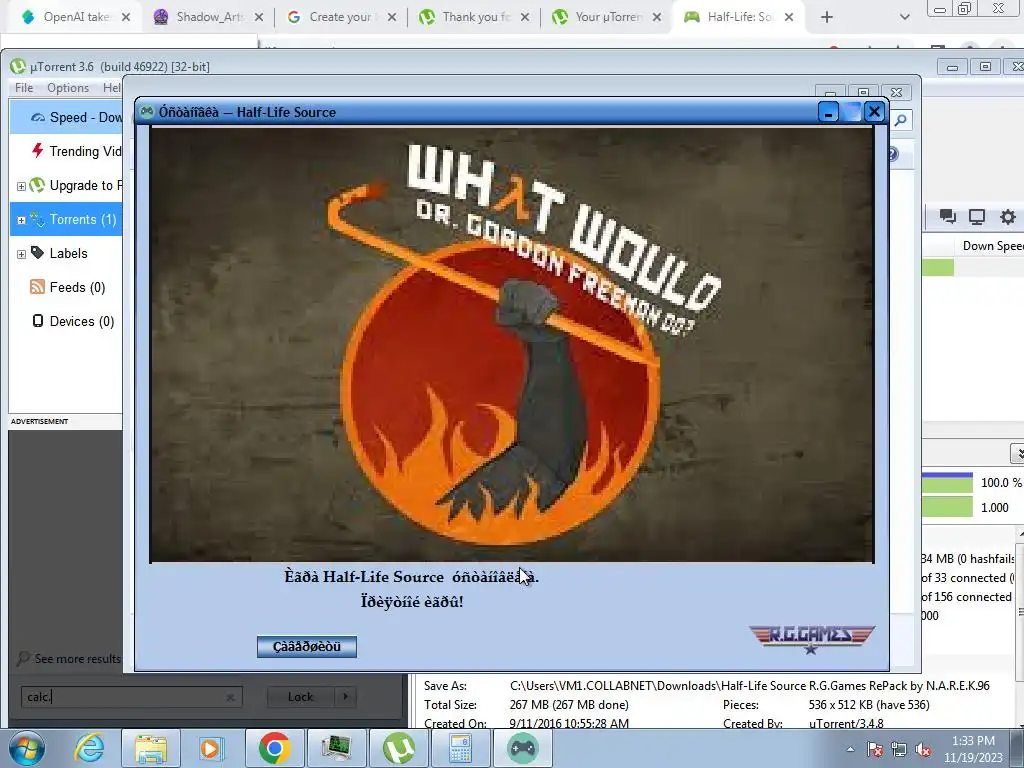The image size is (1024, 768).
Task: Click the installer finish button at bottom left
Action: point(306,647)
